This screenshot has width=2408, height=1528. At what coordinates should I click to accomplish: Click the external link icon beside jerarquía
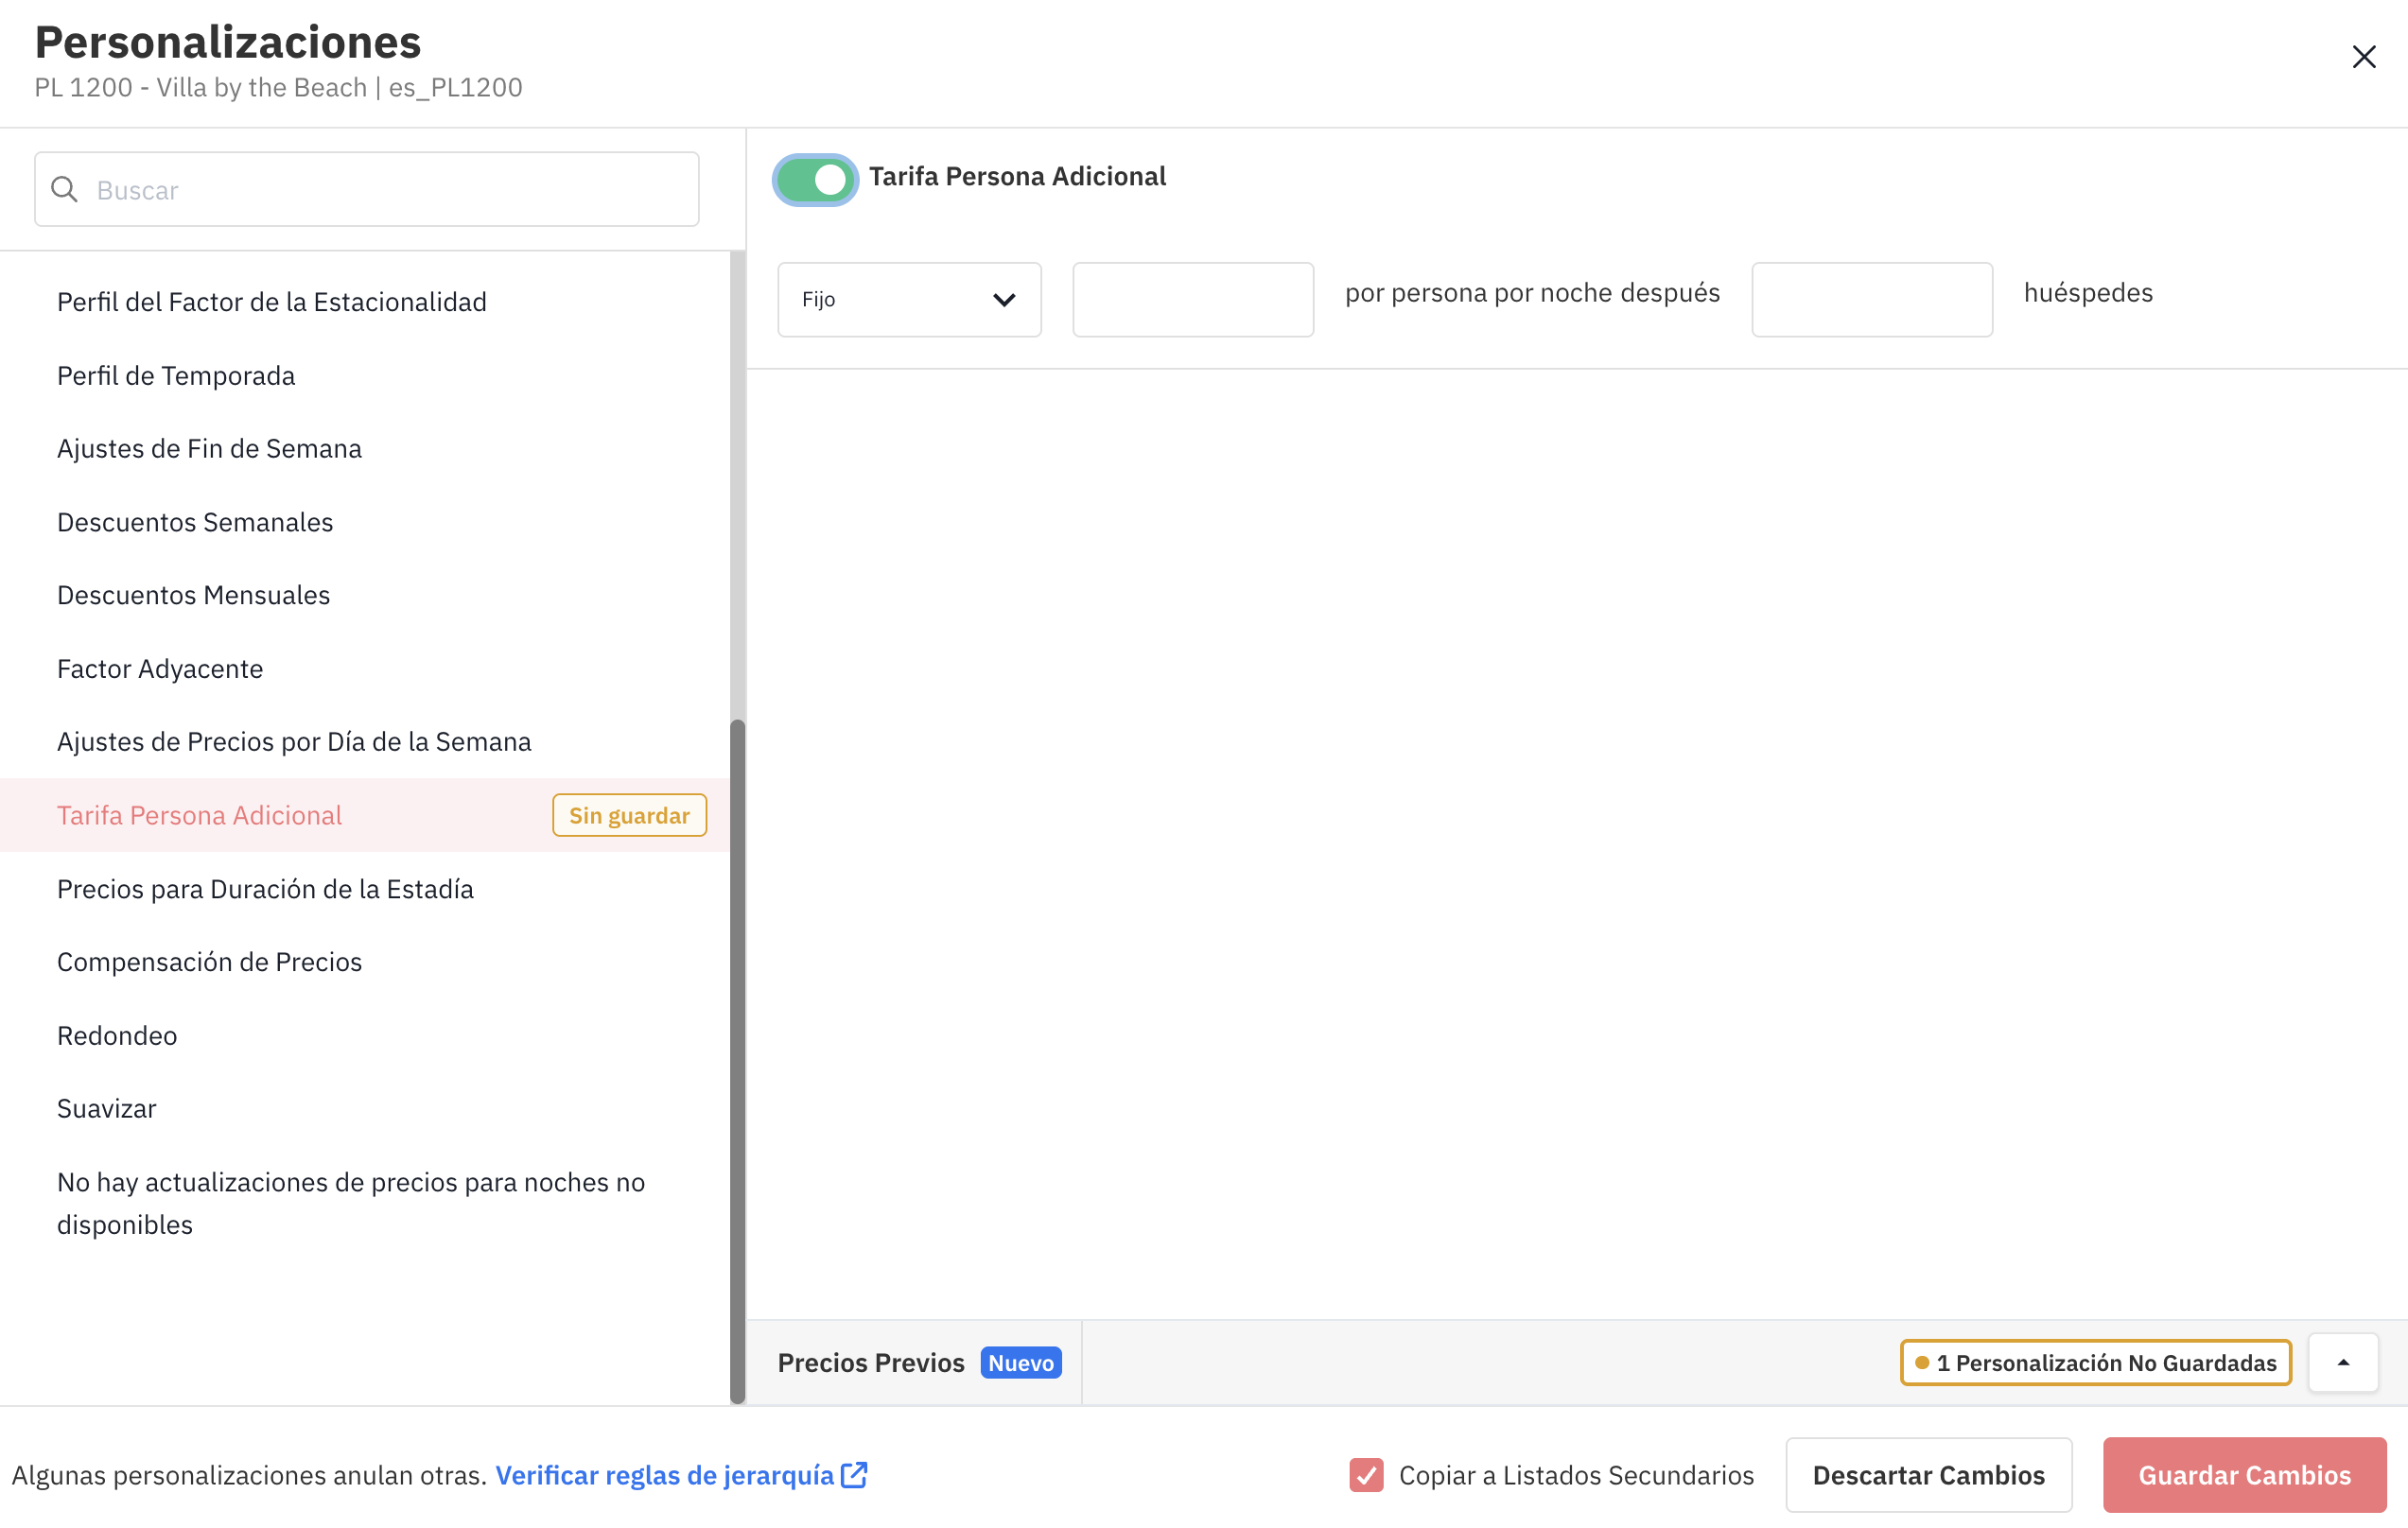(854, 1474)
